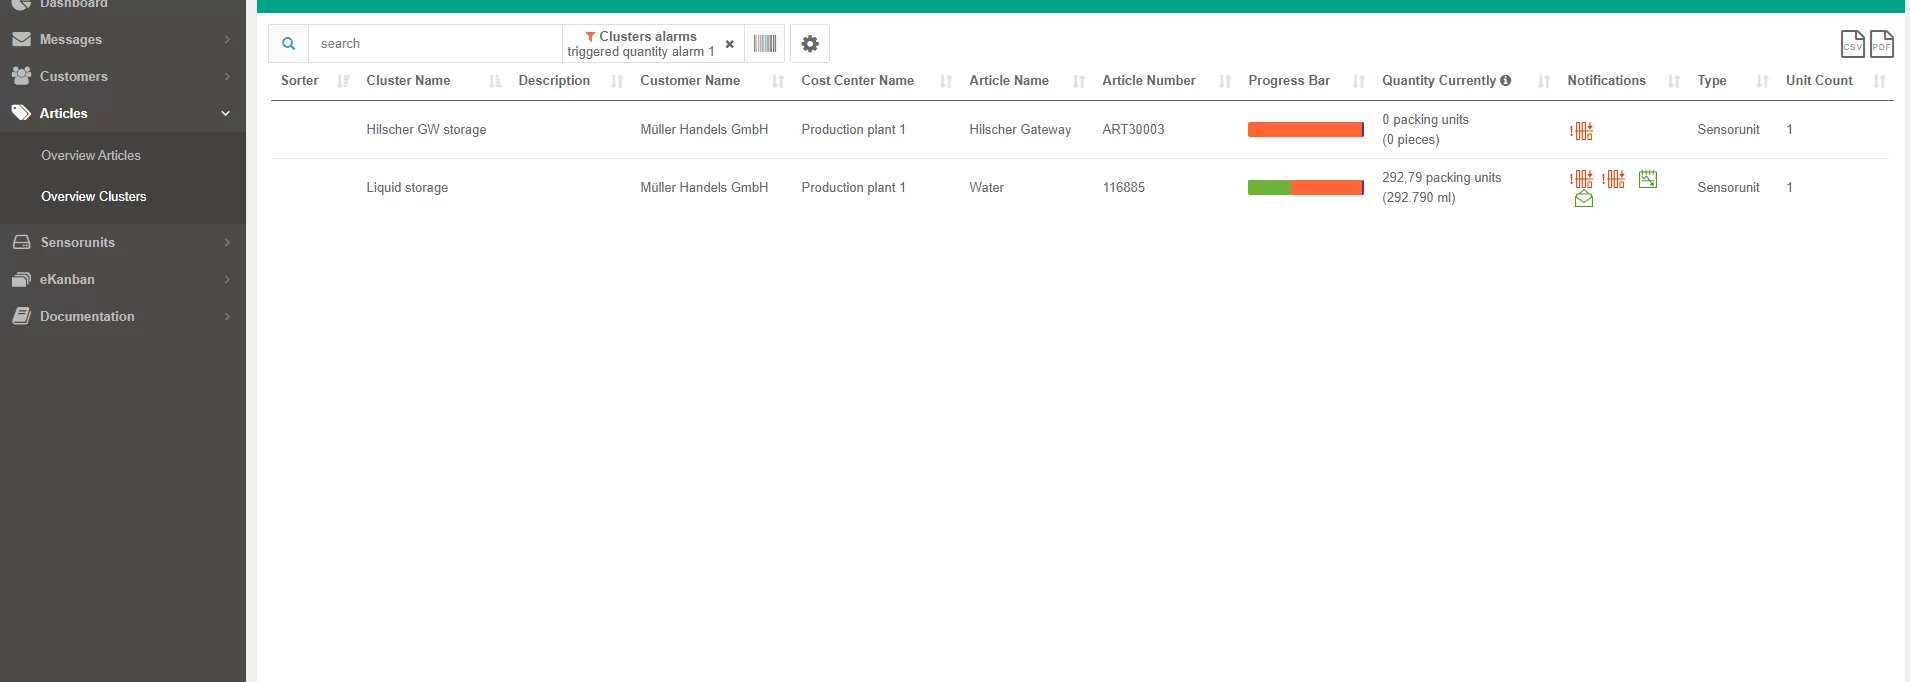Image resolution: width=1910 pixels, height=682 pixels.
Task: Click Production plant 1 in Hilscher GW row
Action: [x=853, y=129]
